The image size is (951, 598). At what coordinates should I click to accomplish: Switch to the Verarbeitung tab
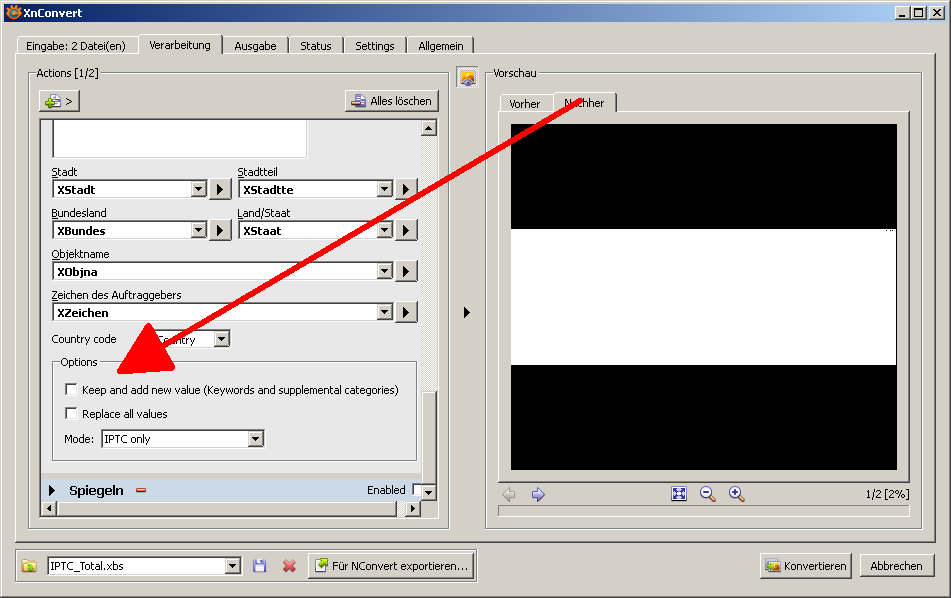(x=180, y=45)
